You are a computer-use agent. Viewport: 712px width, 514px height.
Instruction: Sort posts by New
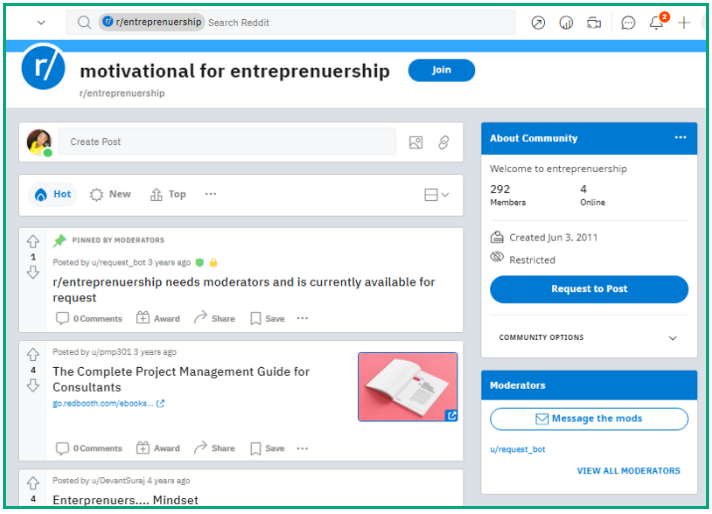[x=110, y=194]
